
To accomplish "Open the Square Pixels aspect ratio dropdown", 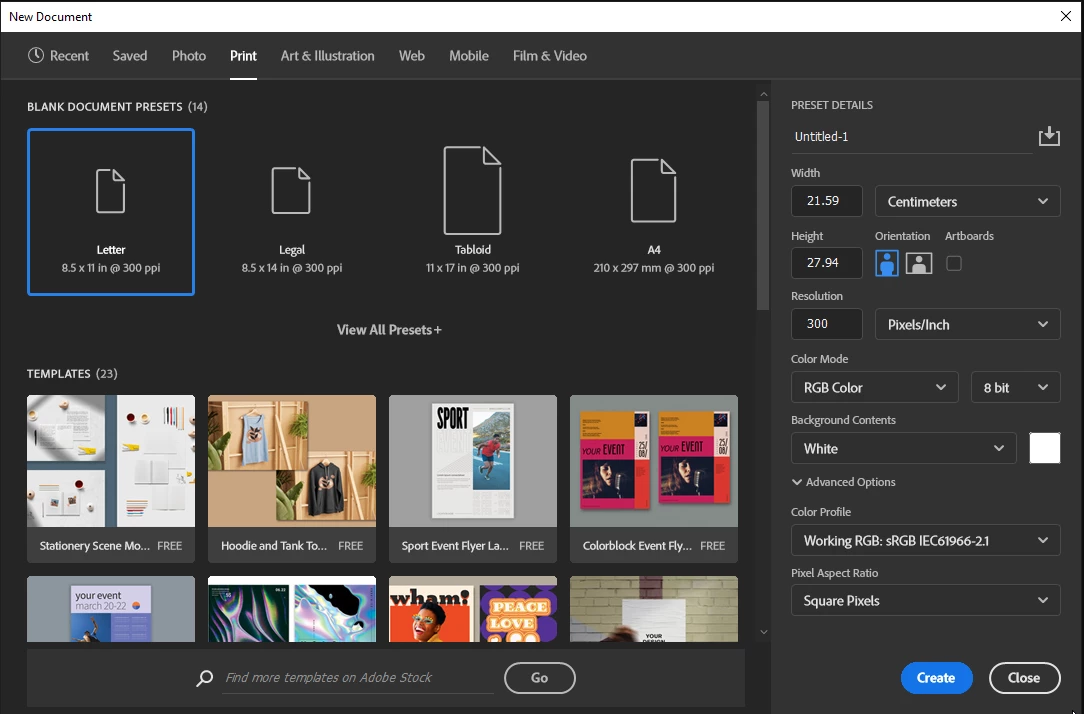I will tap(925, 600).
